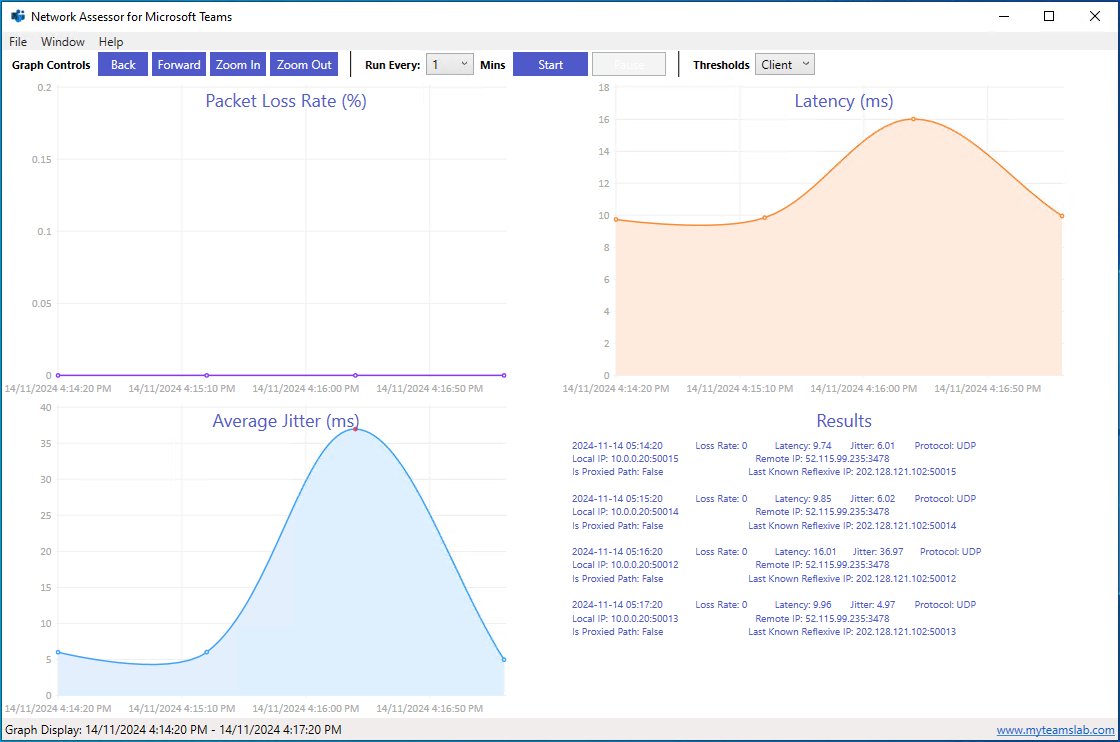Click Local IP: 10.0.0.20:50014 text
Screen dimensions: 1120x742
pos(625,511)
